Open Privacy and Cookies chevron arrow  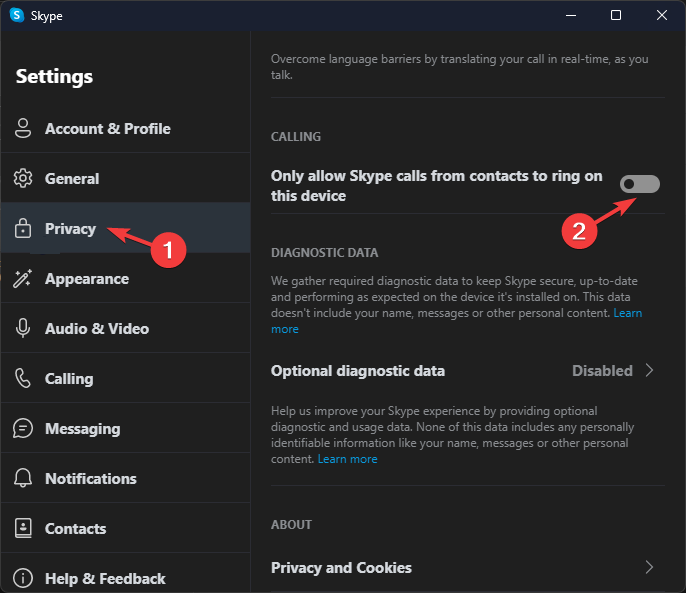click(x=650, y=568)
